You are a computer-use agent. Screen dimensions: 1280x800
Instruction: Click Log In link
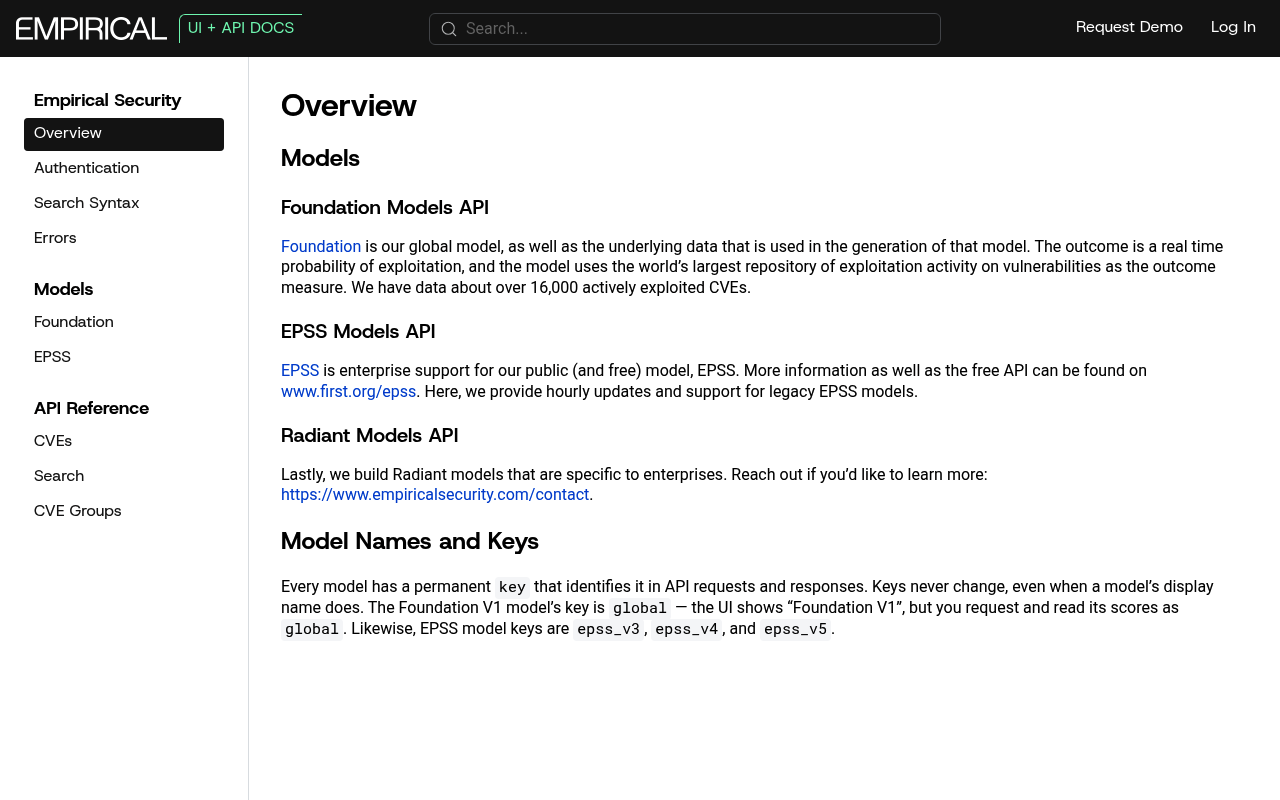coord(1233,27)
